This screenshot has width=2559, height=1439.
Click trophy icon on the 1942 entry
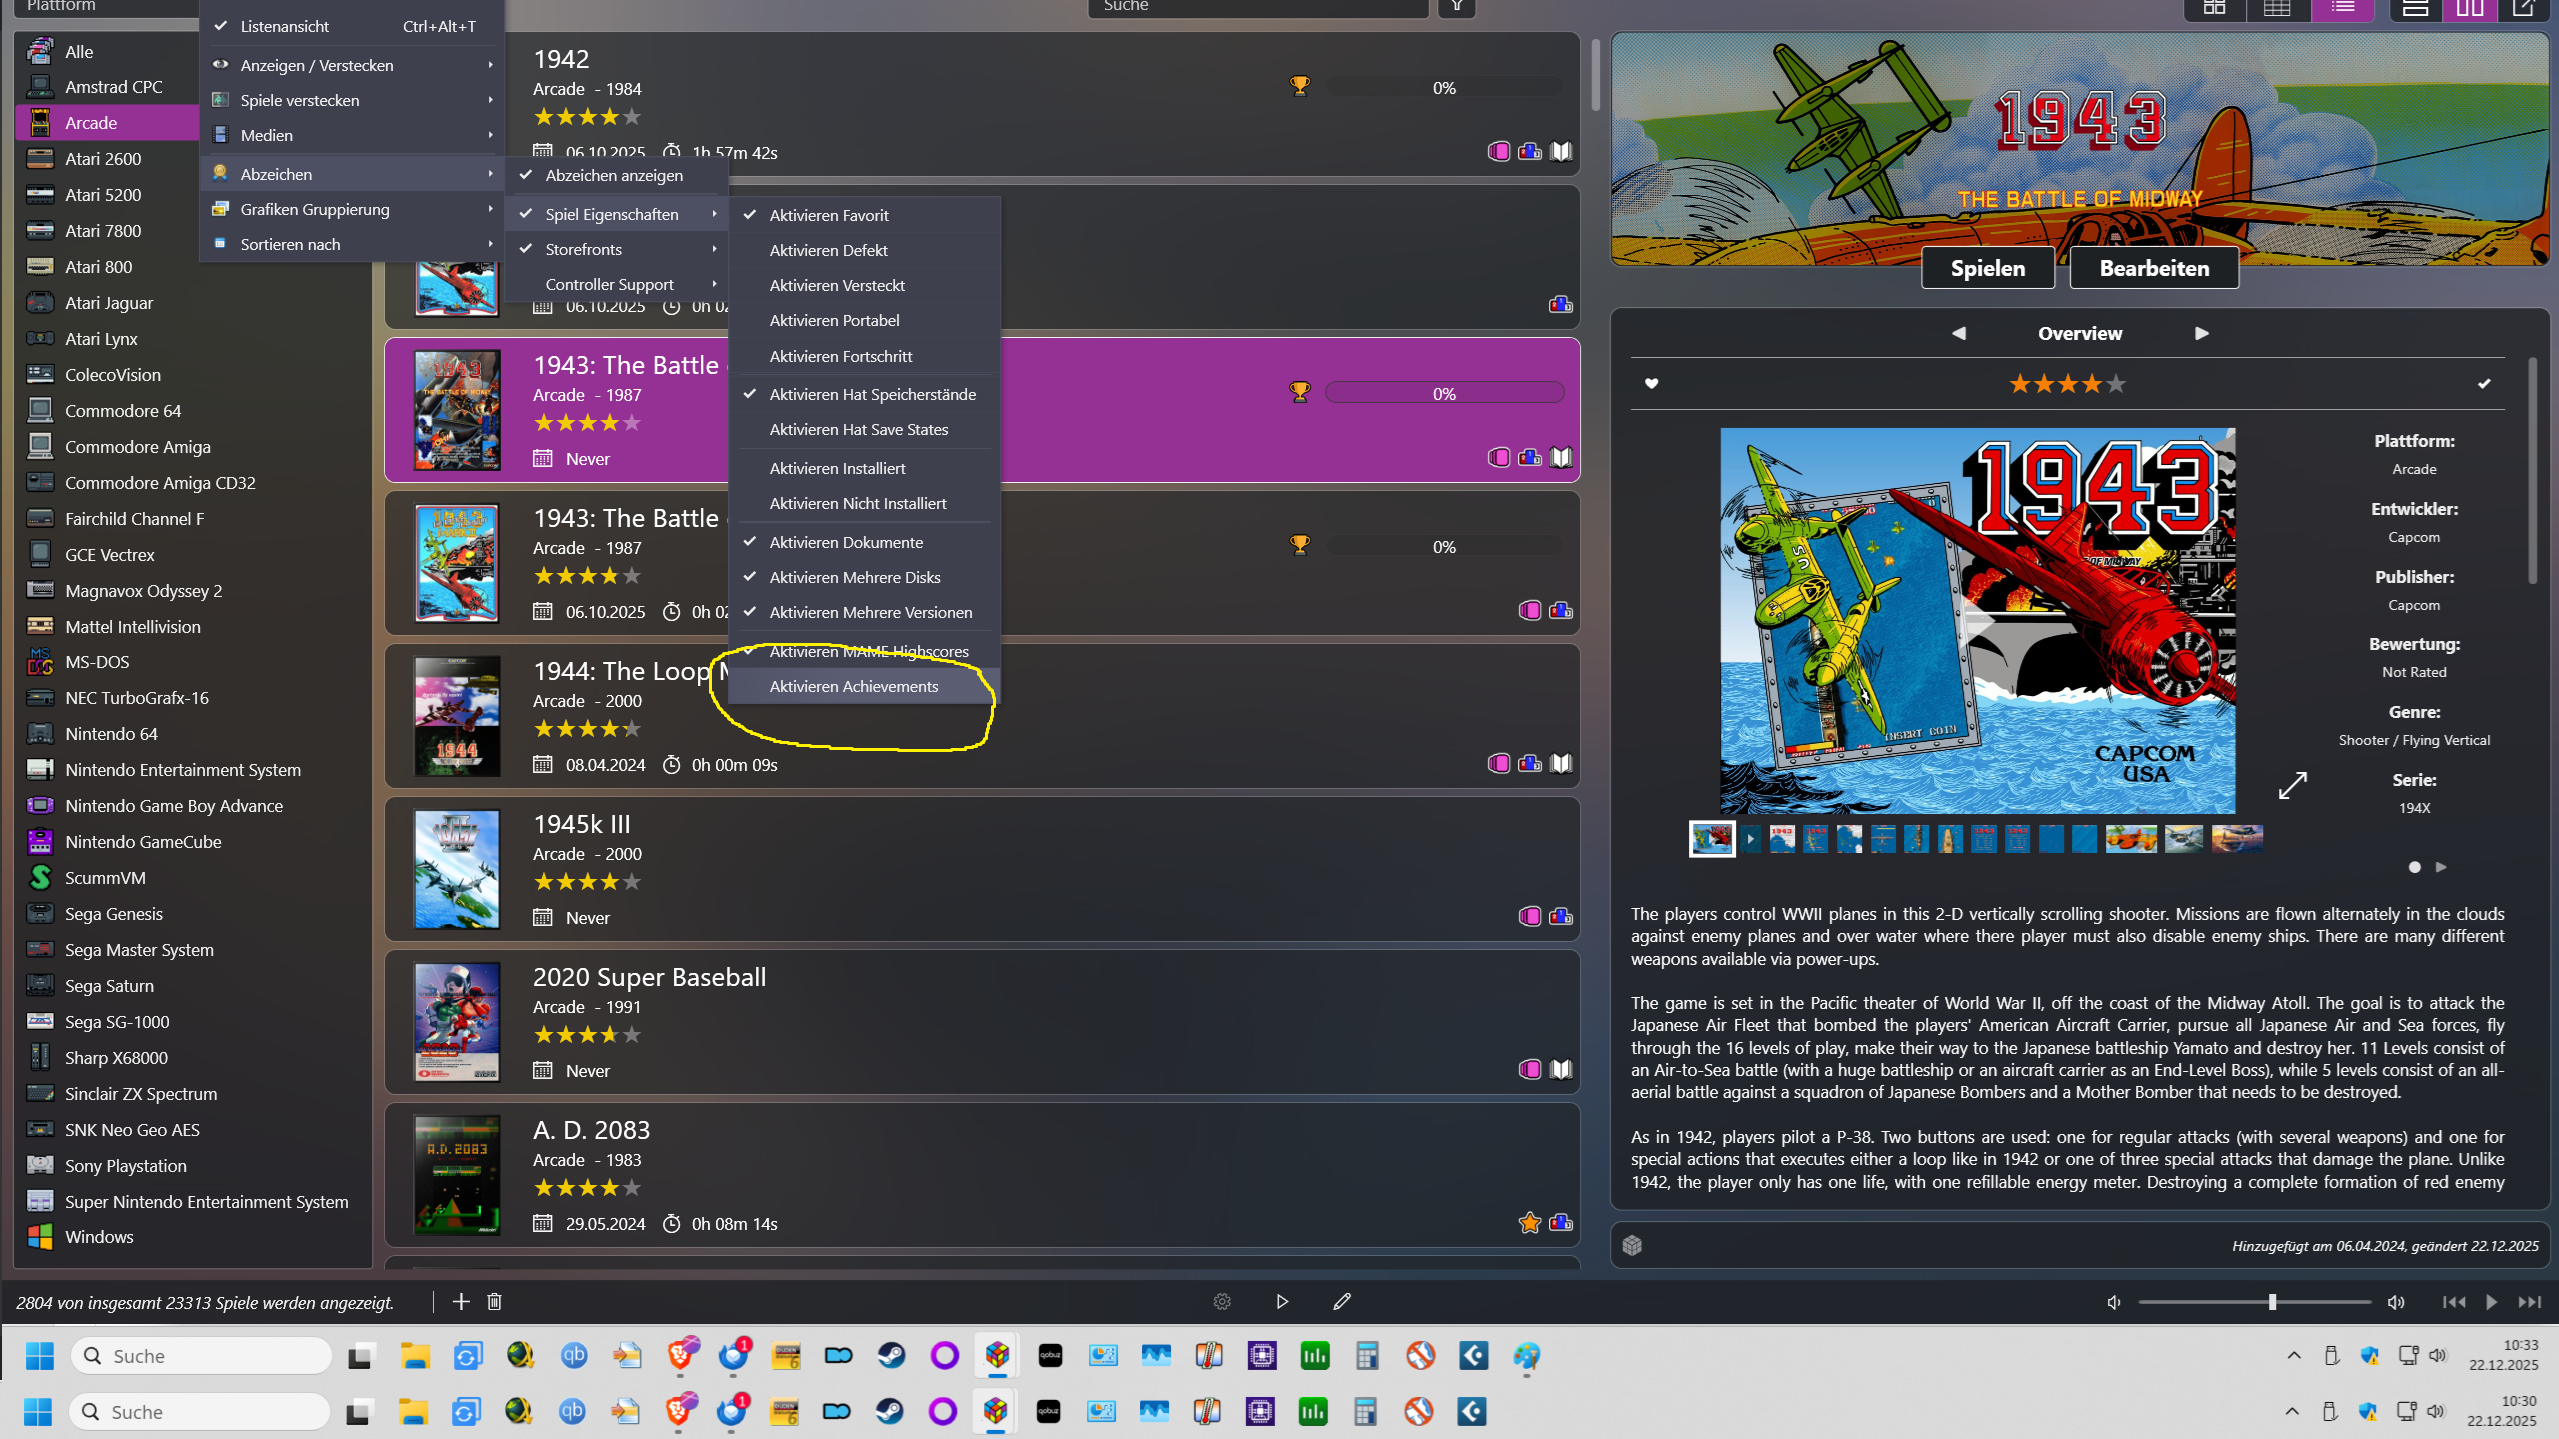[1299, 86]
